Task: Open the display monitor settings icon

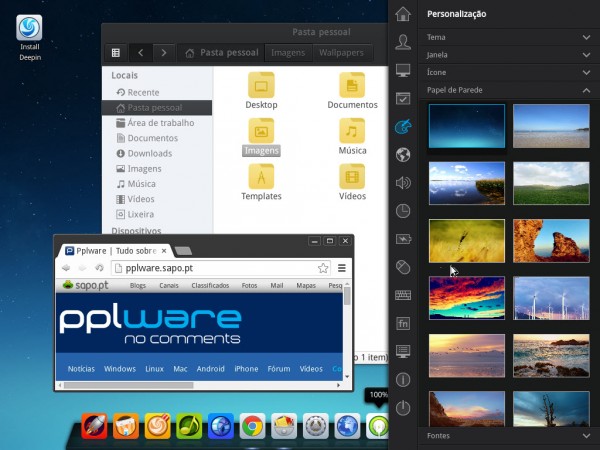Action: pyautogui.click(x=403, y=70)
